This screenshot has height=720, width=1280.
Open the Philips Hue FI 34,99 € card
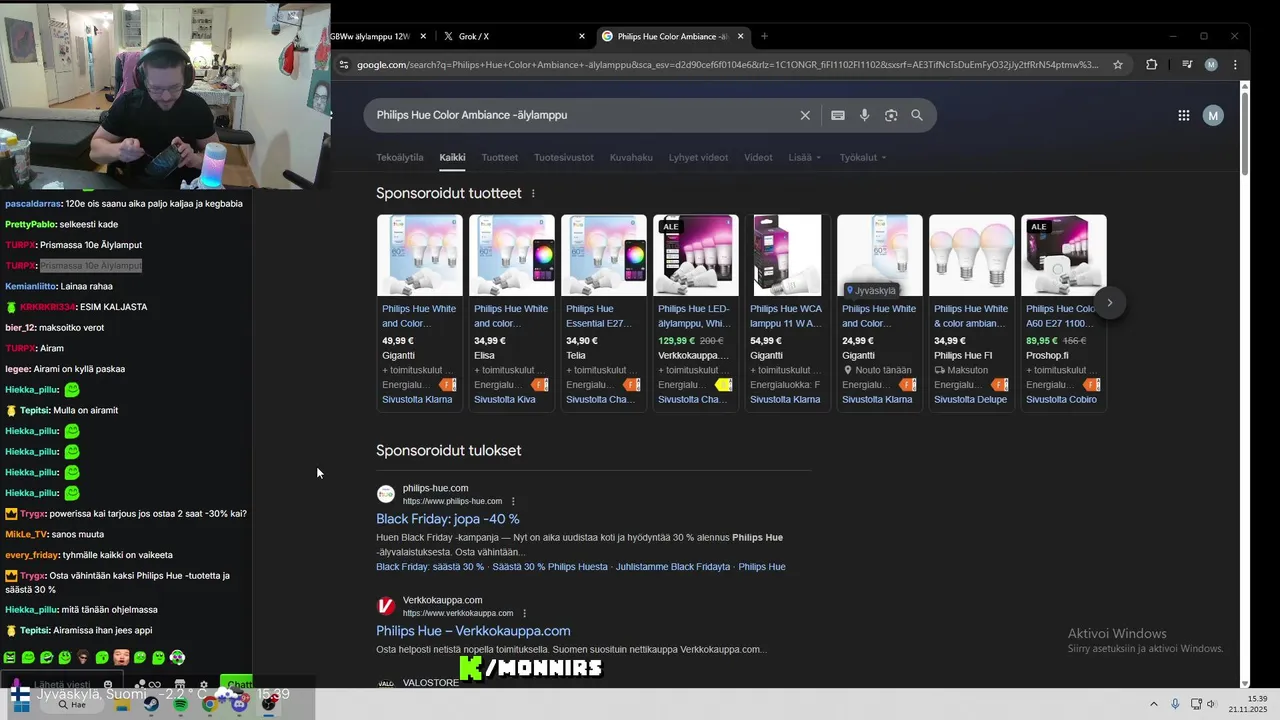pos(972,312)
